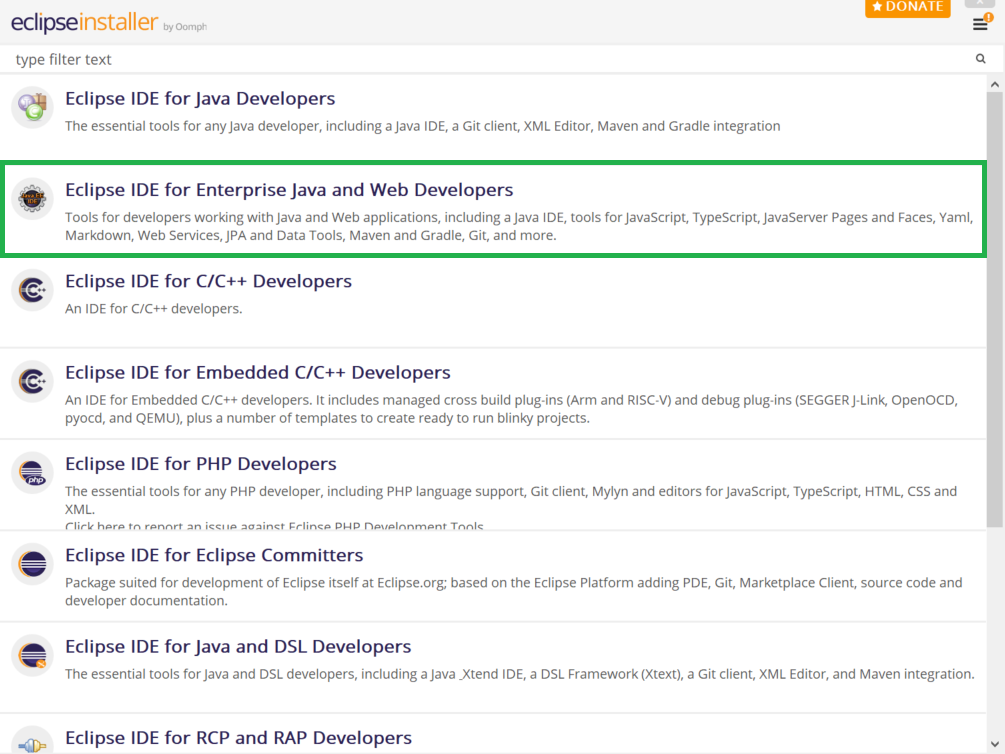
Task: Open the hamburger menu with notification badge
Action: click(x=981, y=24)
